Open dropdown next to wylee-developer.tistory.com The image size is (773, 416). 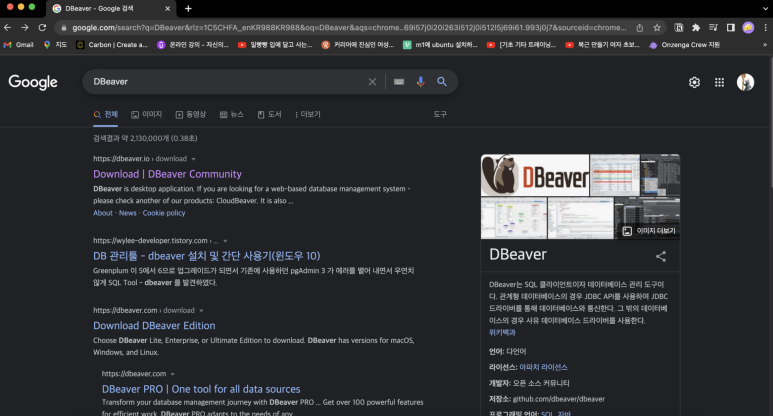click(225, 241)
